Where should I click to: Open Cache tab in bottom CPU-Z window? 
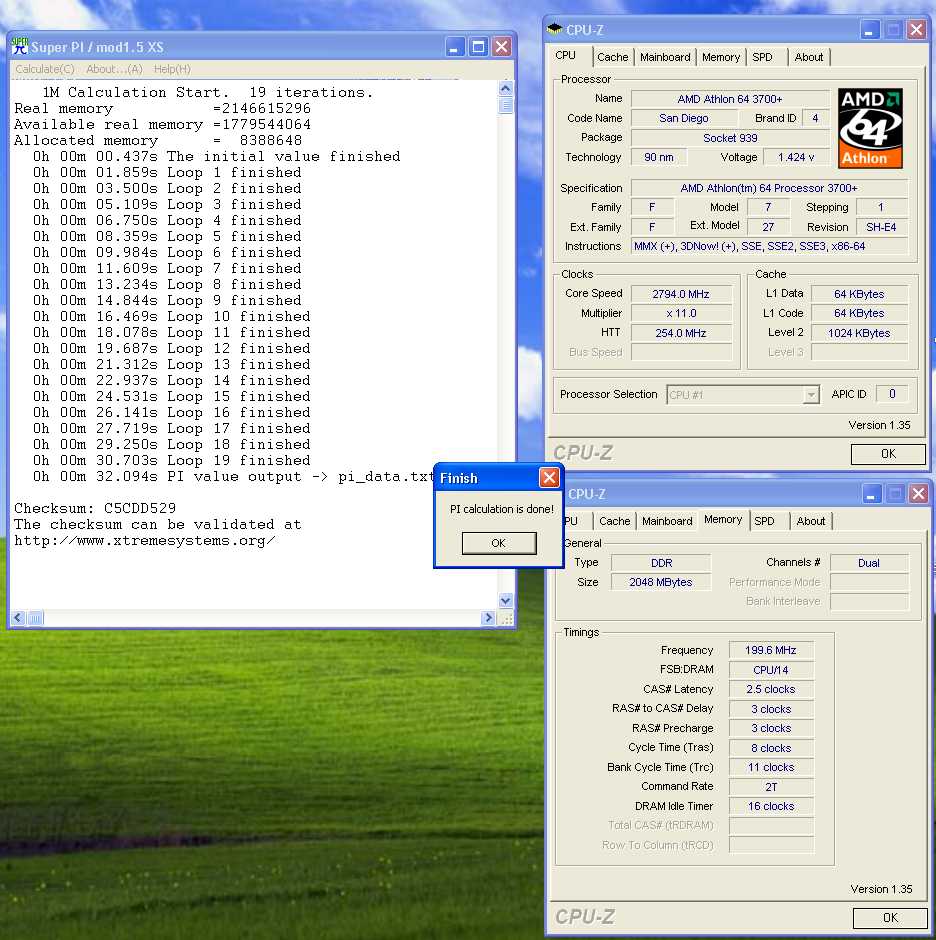point(615,521)
